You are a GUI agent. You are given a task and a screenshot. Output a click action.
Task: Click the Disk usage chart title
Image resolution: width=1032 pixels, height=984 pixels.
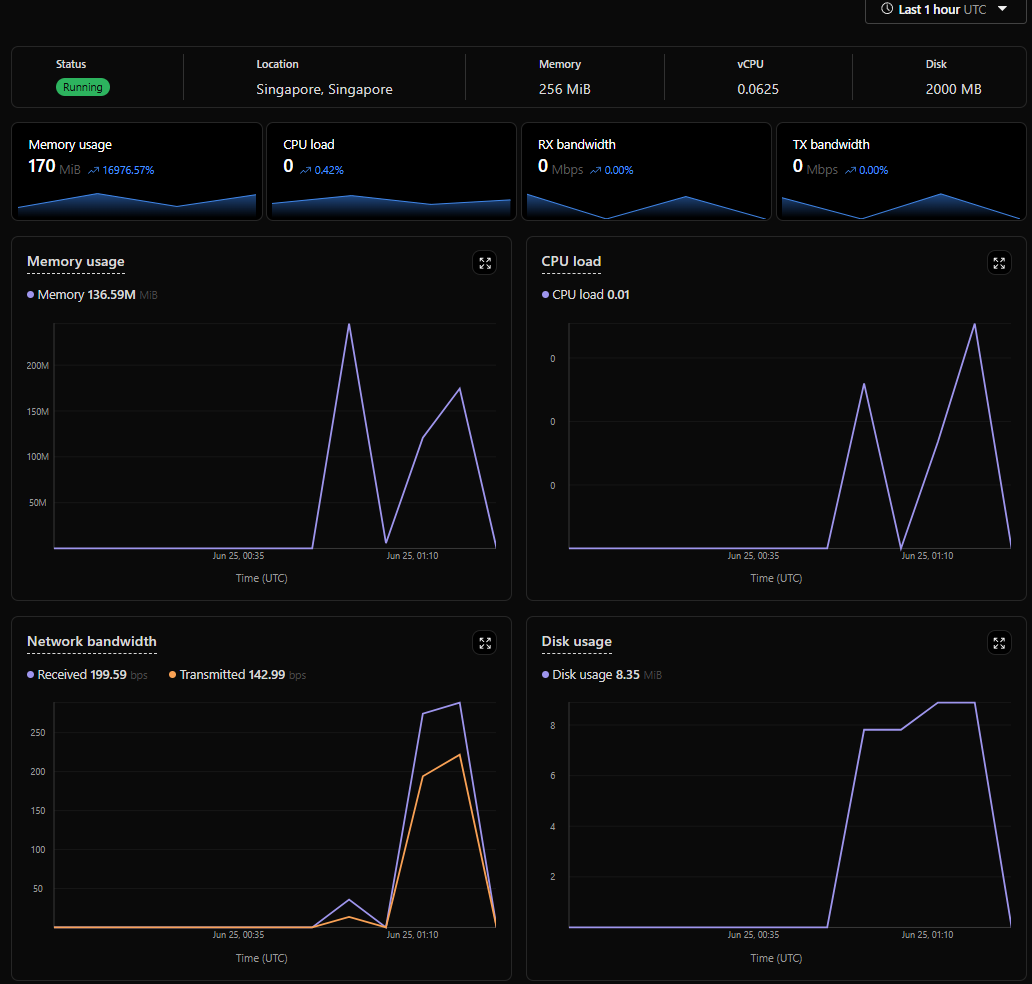point(577,641)
